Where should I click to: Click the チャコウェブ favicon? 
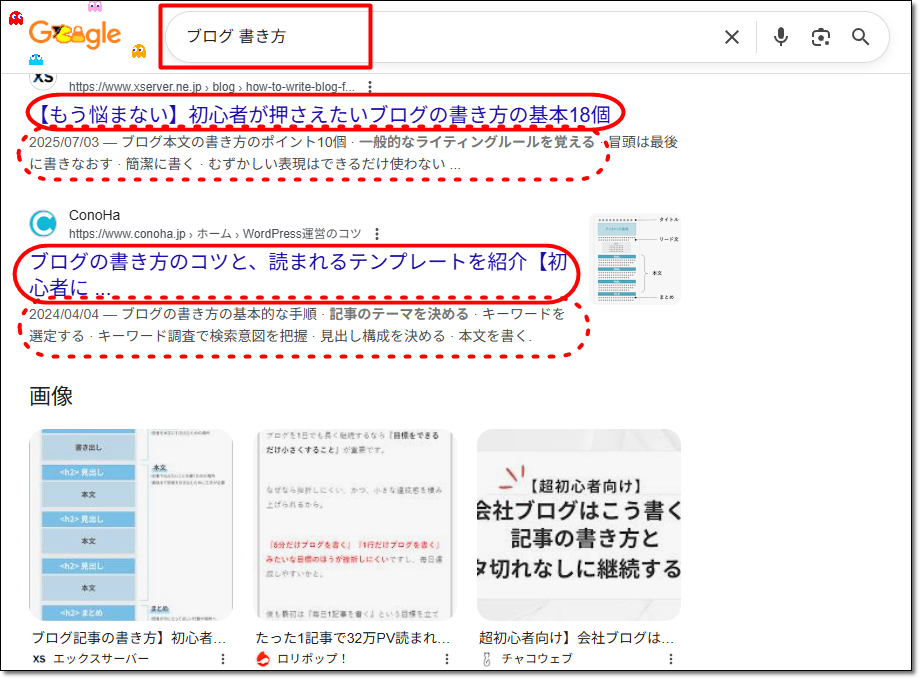[487, 658]
